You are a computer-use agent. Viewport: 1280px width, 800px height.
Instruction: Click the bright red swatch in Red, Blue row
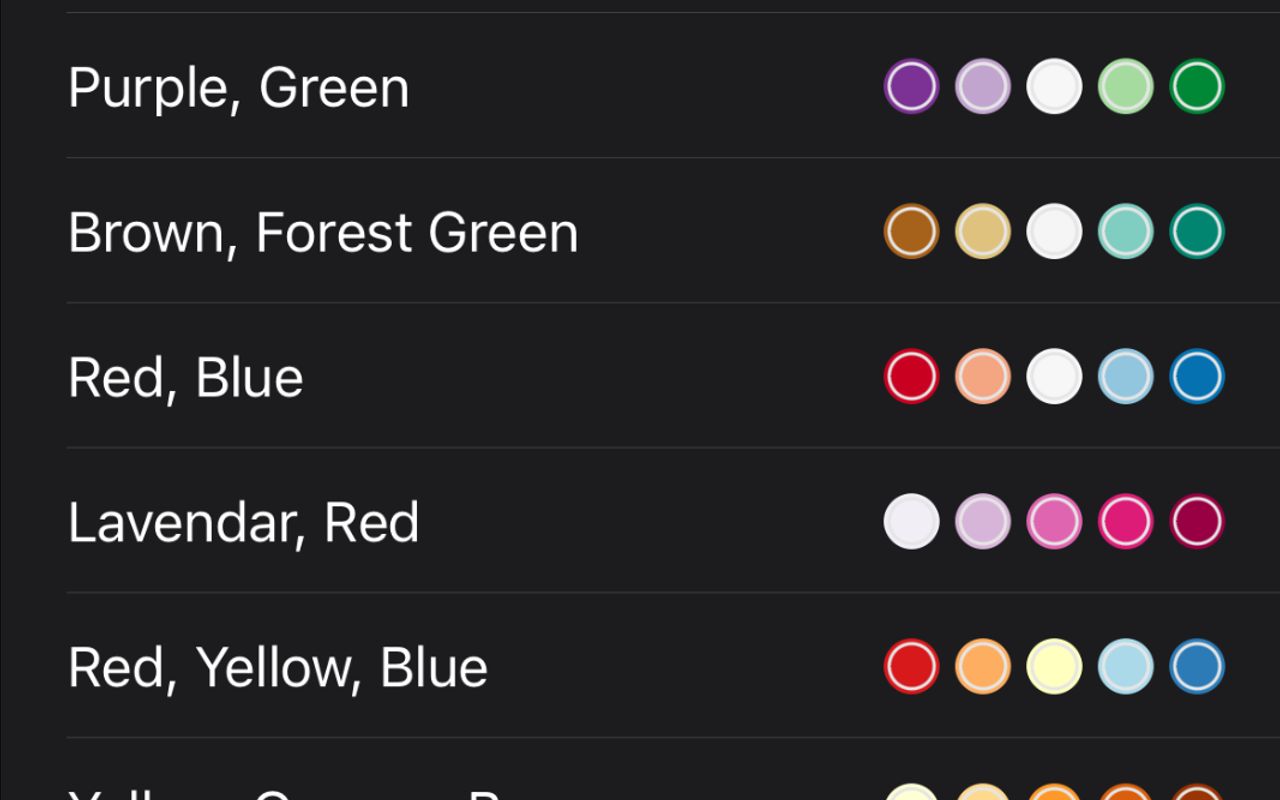(x=910, y=376)
